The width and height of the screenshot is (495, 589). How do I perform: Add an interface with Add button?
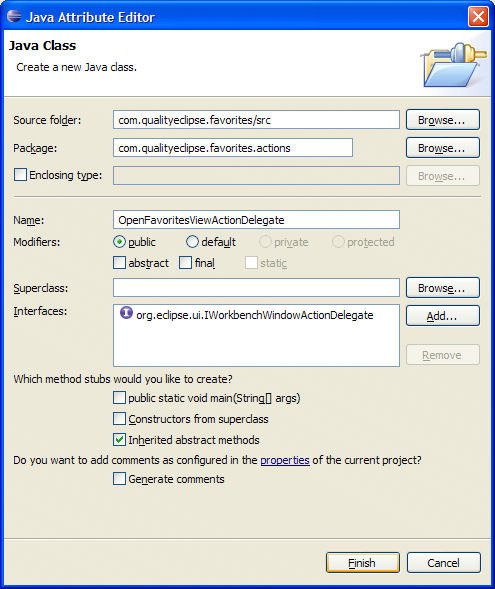pyautogui.click(x=443, y=316)
